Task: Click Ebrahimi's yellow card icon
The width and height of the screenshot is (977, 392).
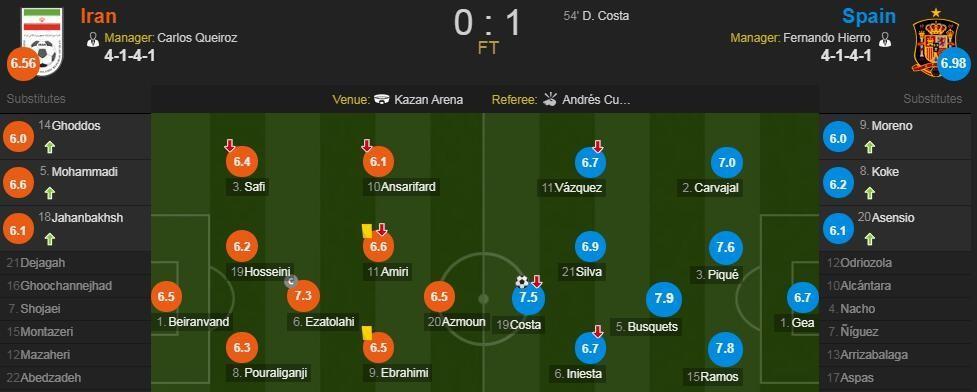Action: pos(366,333)
